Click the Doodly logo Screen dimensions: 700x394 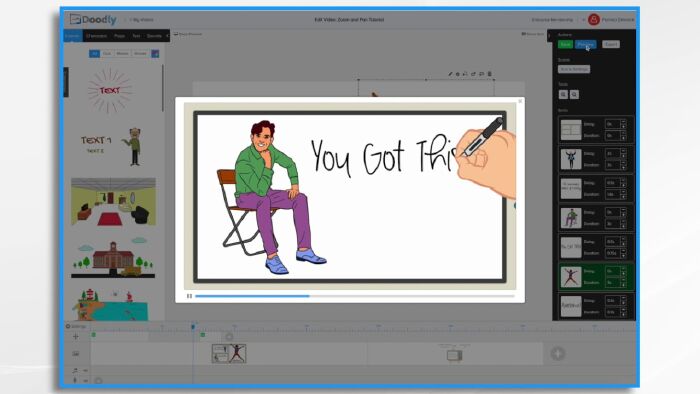[x=93, y=20]
